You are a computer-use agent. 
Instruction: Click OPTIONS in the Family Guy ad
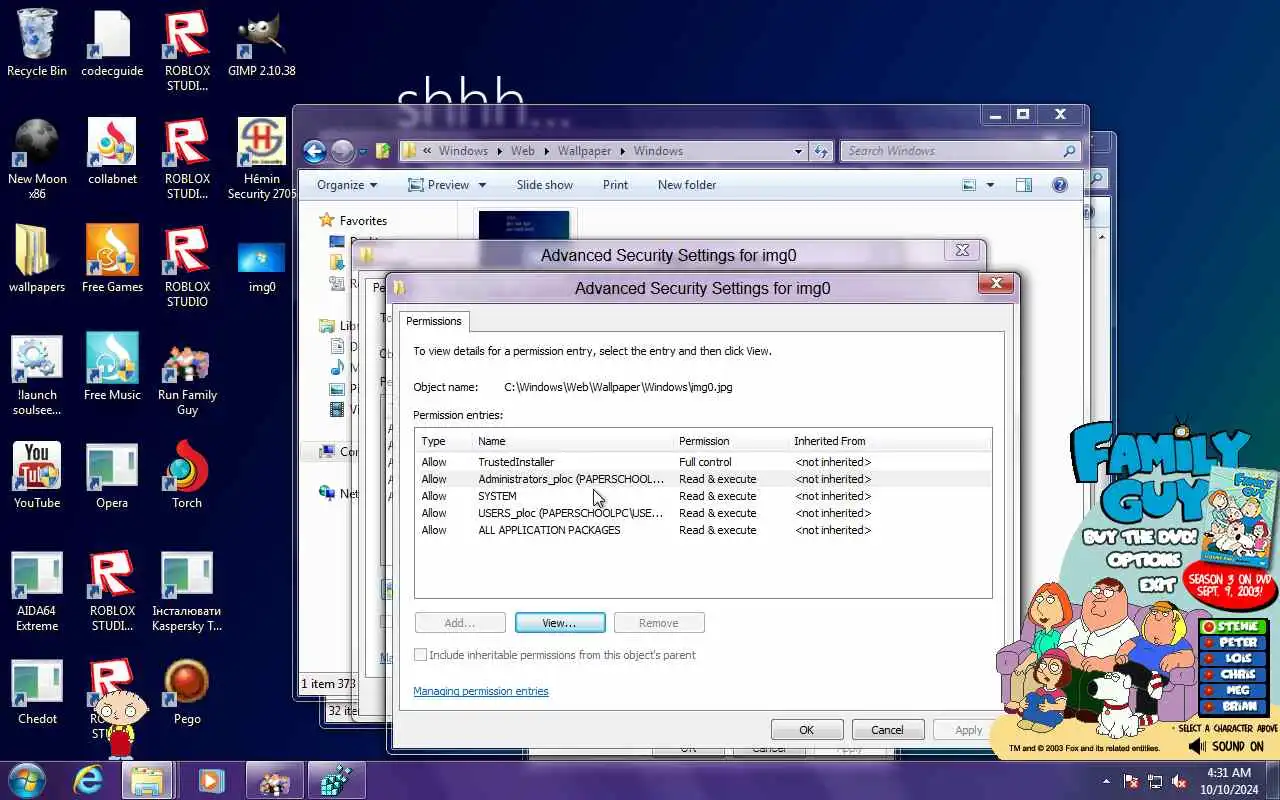(x=1144, y=561)
